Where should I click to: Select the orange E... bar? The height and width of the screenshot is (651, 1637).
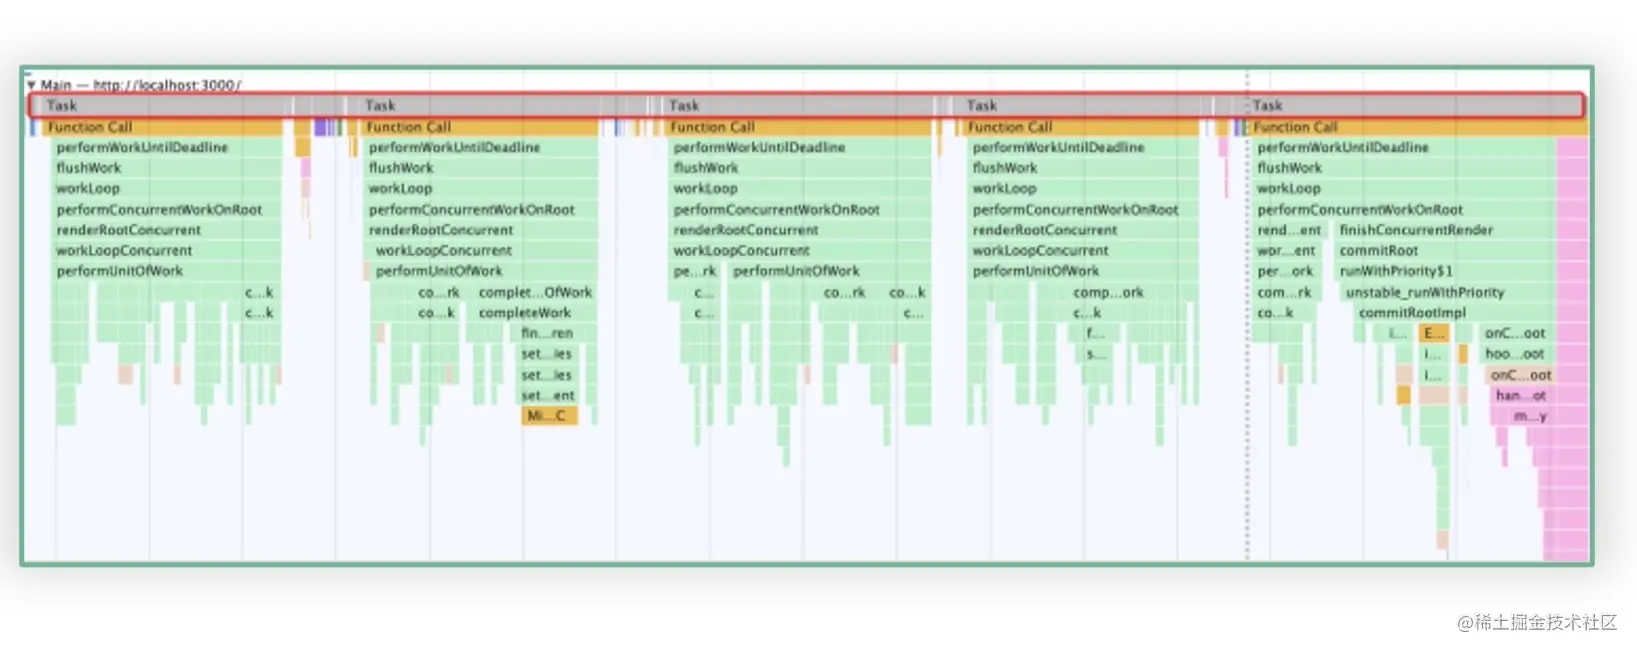tap(1434, 333)
